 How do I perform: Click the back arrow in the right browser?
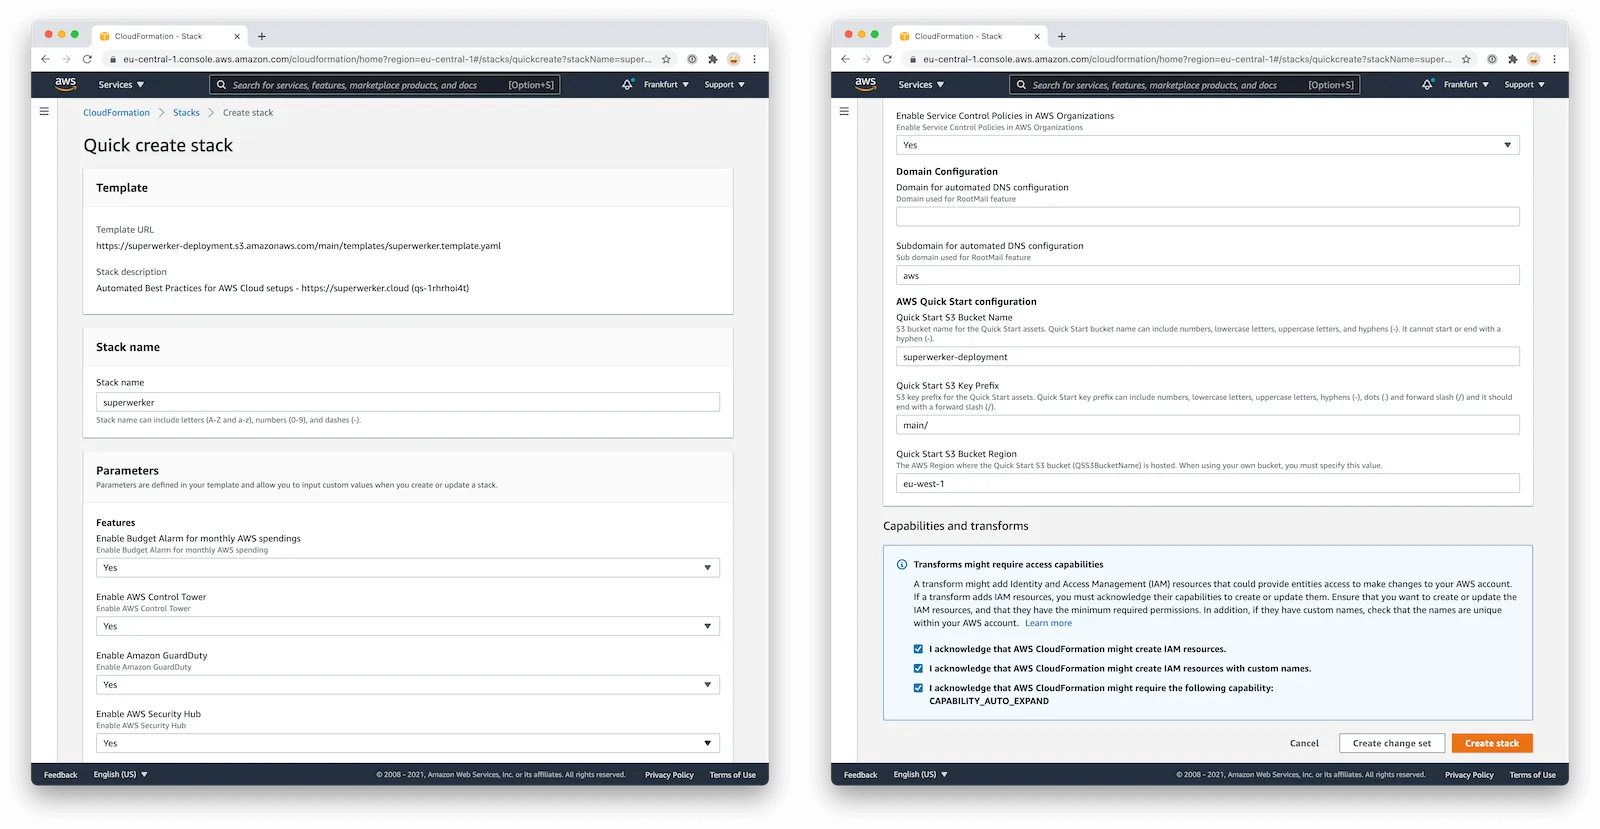pyautogui.click(x=845, y=59)
